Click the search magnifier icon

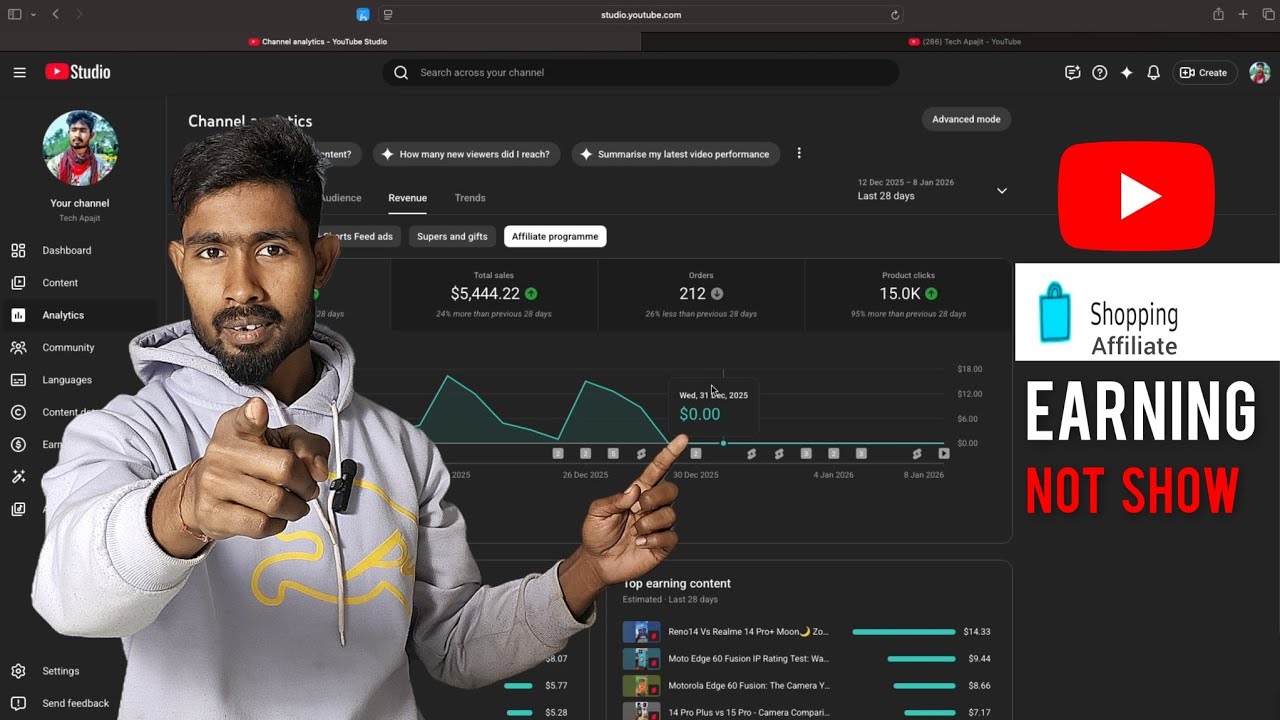coord(401,72)
